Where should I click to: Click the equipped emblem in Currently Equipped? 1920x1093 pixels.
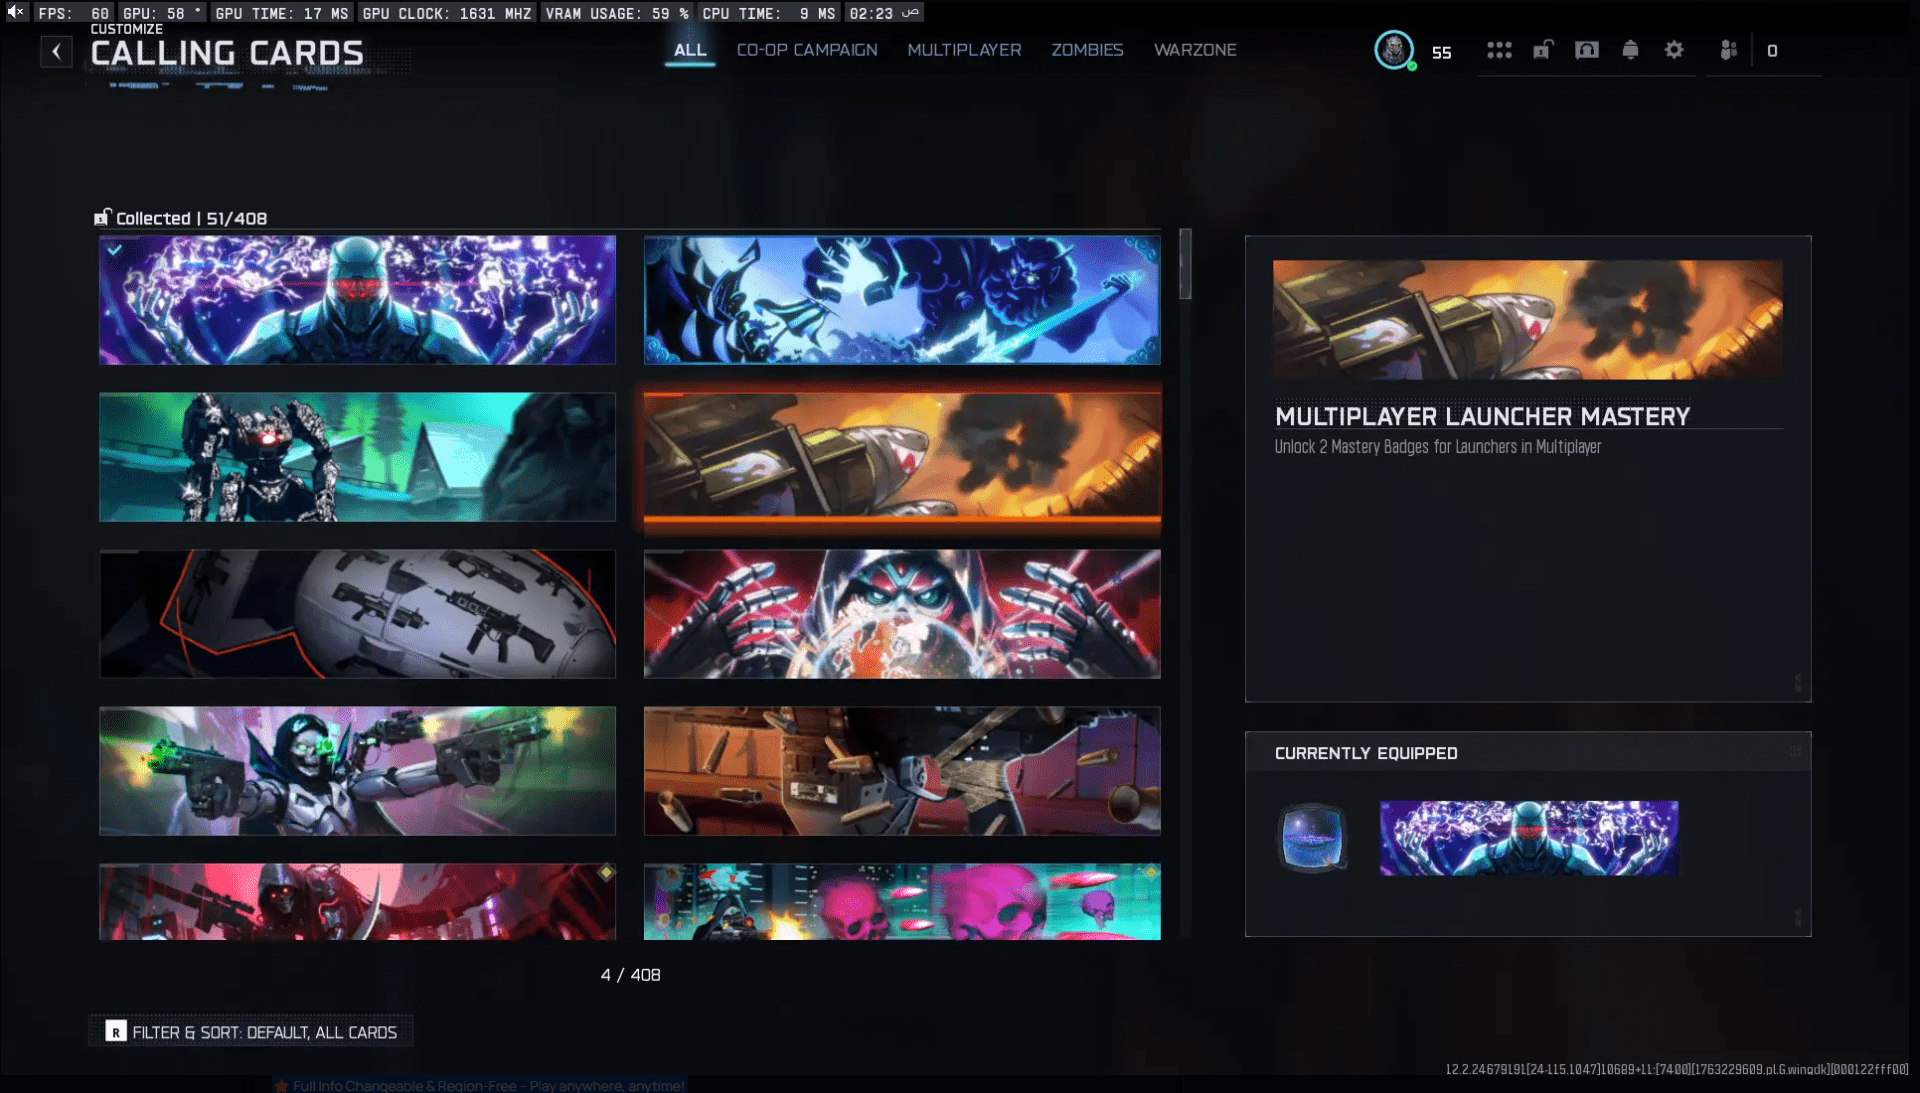click(1312, 838)
